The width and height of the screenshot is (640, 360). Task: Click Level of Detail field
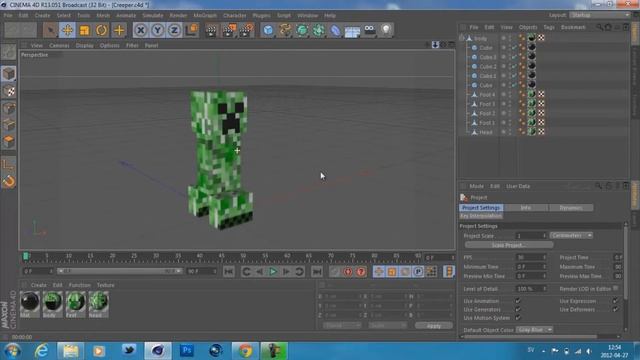coord(530,289)
